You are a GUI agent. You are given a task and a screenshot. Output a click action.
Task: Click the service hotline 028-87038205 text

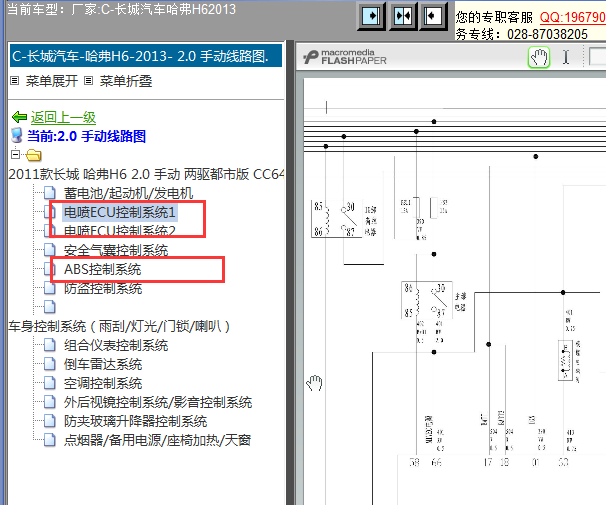tap(547, 34)
